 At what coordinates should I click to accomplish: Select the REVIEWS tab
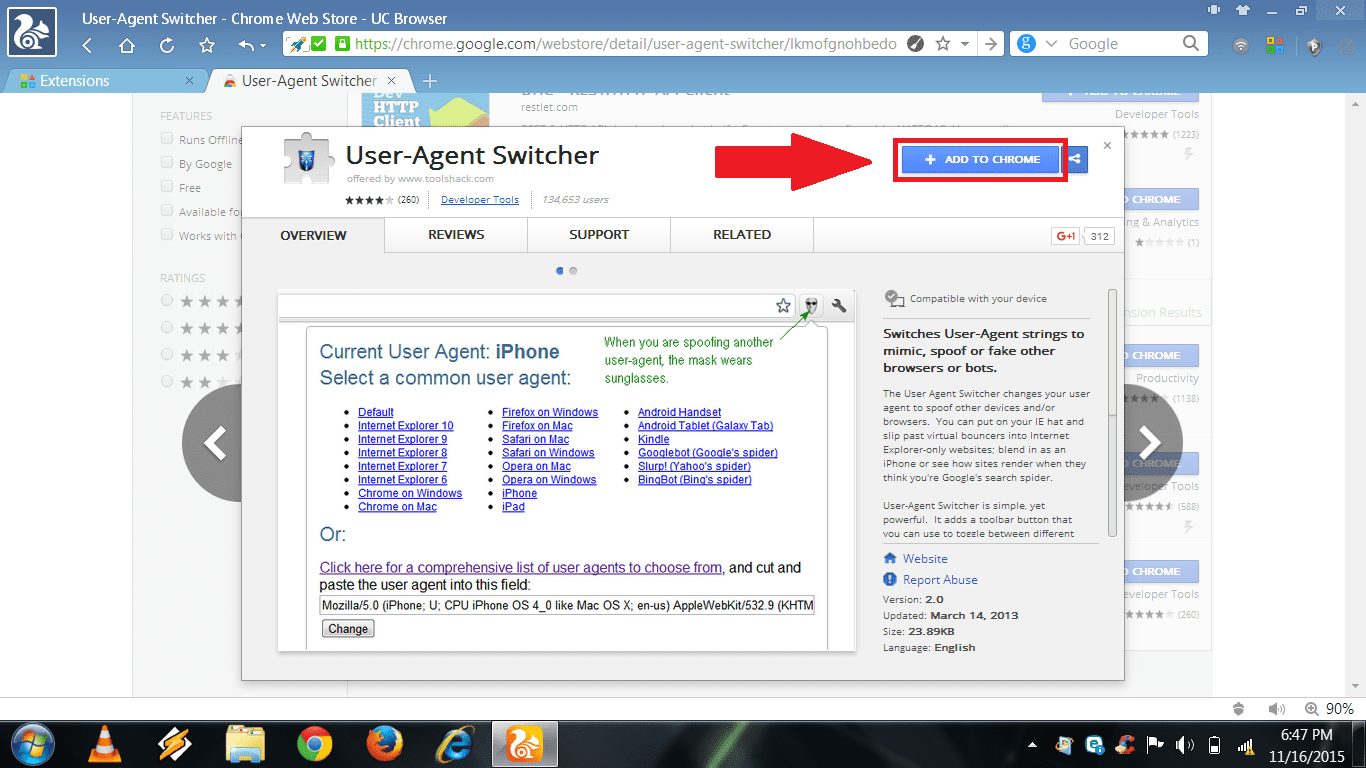pos(456,235)
